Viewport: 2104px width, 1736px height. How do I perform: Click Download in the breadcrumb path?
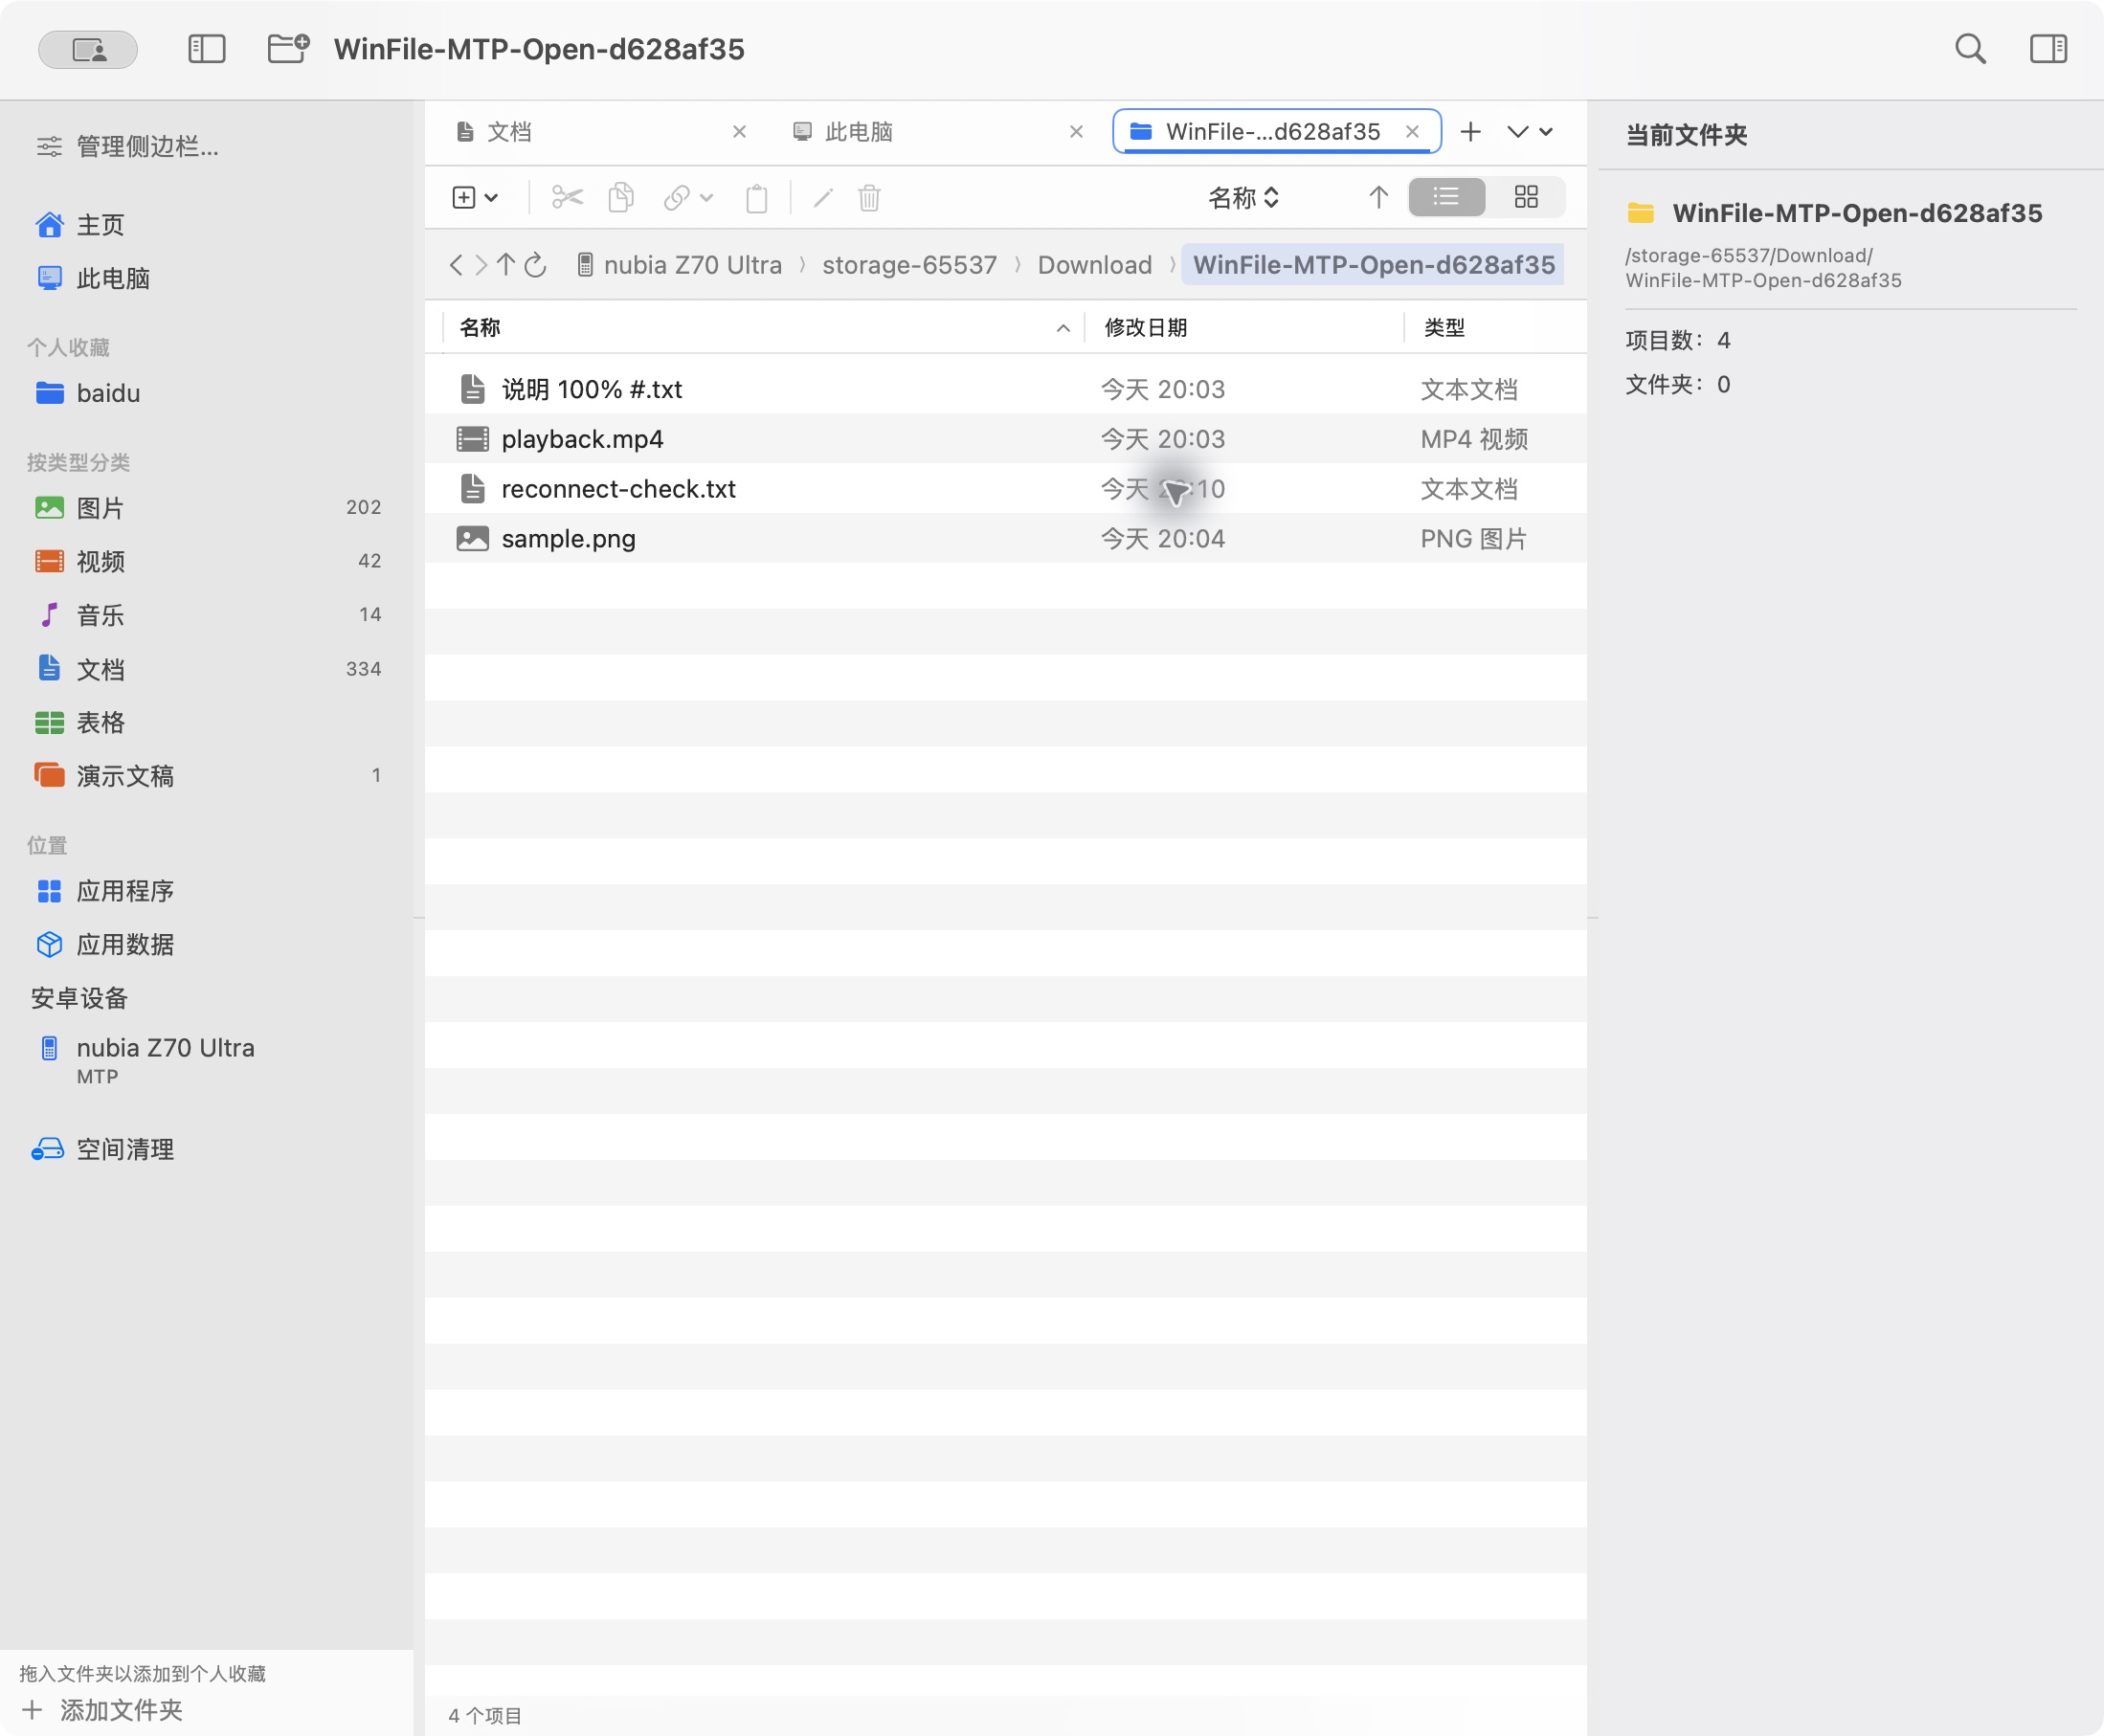1094,265
